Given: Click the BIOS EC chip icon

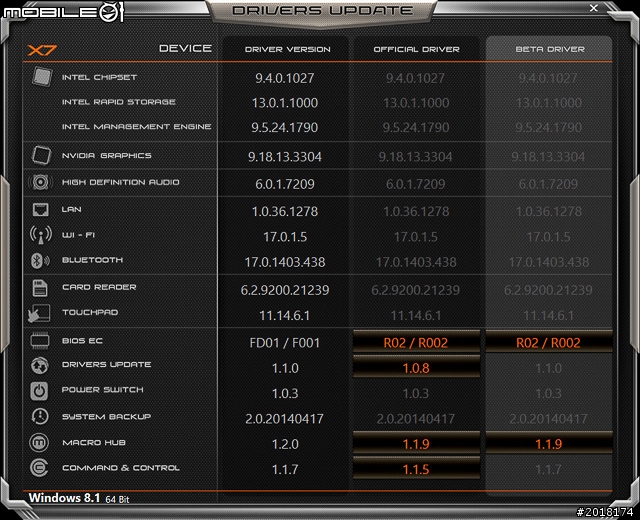Looking at the screenshot, I should coord(40,340).
